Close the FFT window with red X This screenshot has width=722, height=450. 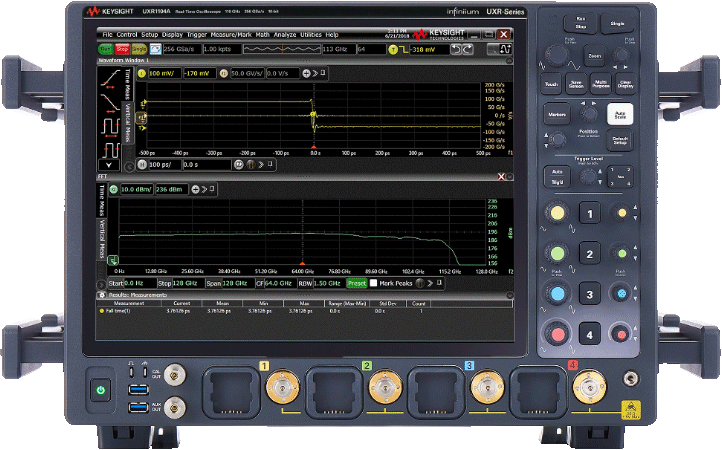pyautogui.click(x=501, y=176)
